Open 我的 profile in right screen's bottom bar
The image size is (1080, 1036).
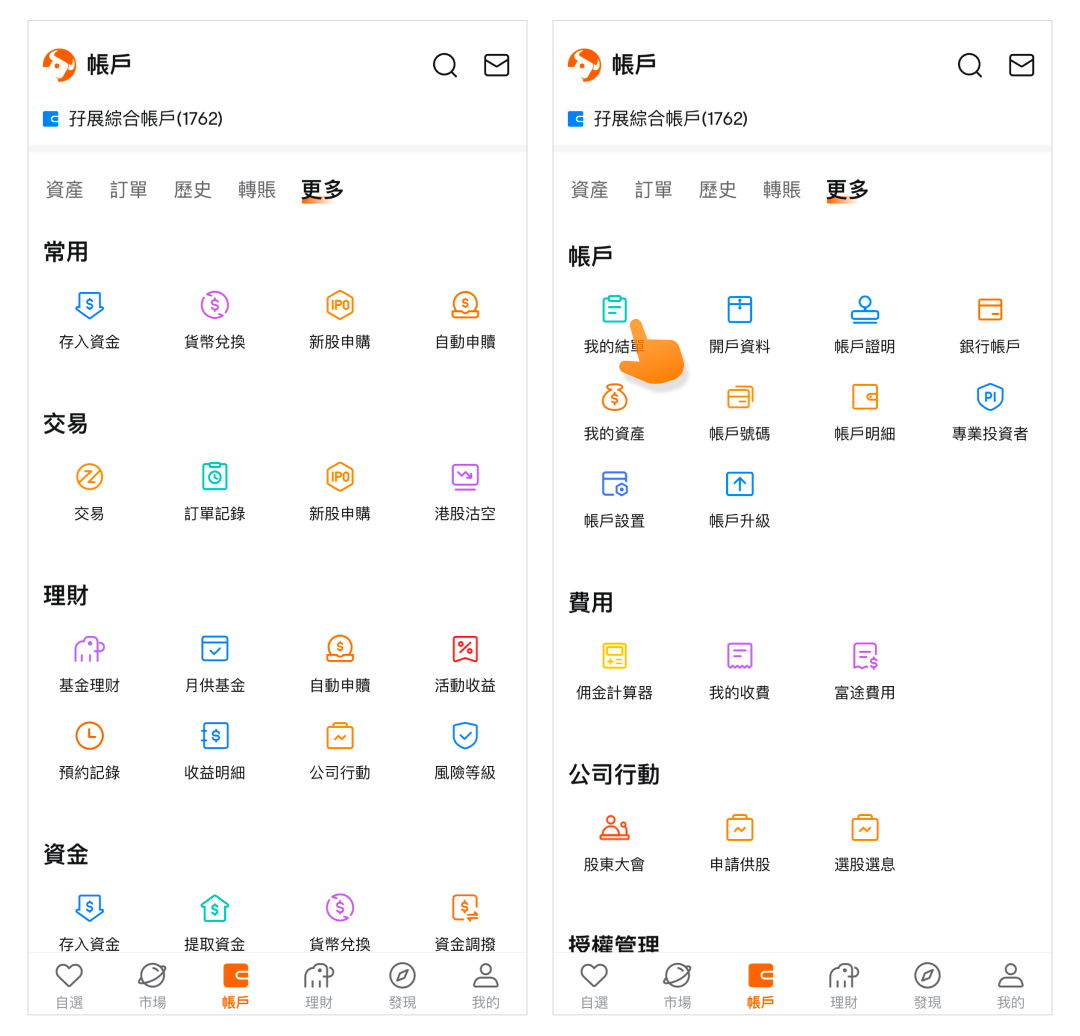point(1010,985)
